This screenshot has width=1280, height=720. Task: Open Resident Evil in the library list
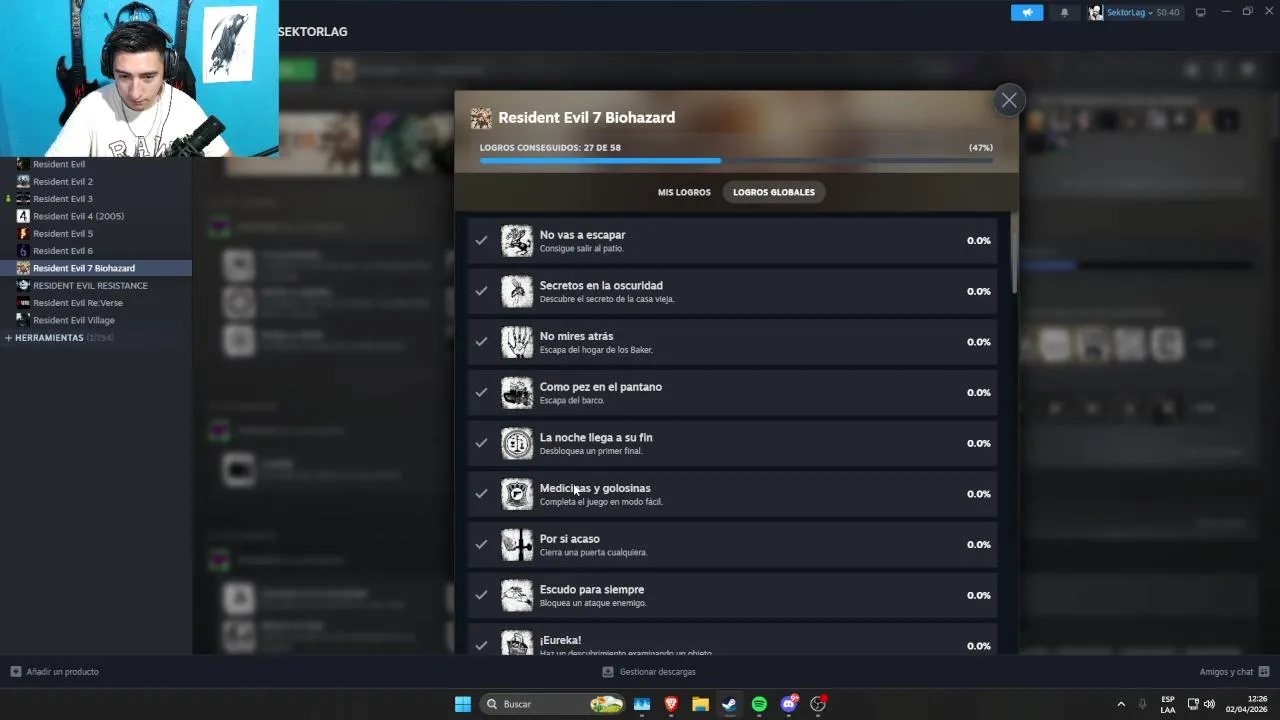click(x=59, y=164)
